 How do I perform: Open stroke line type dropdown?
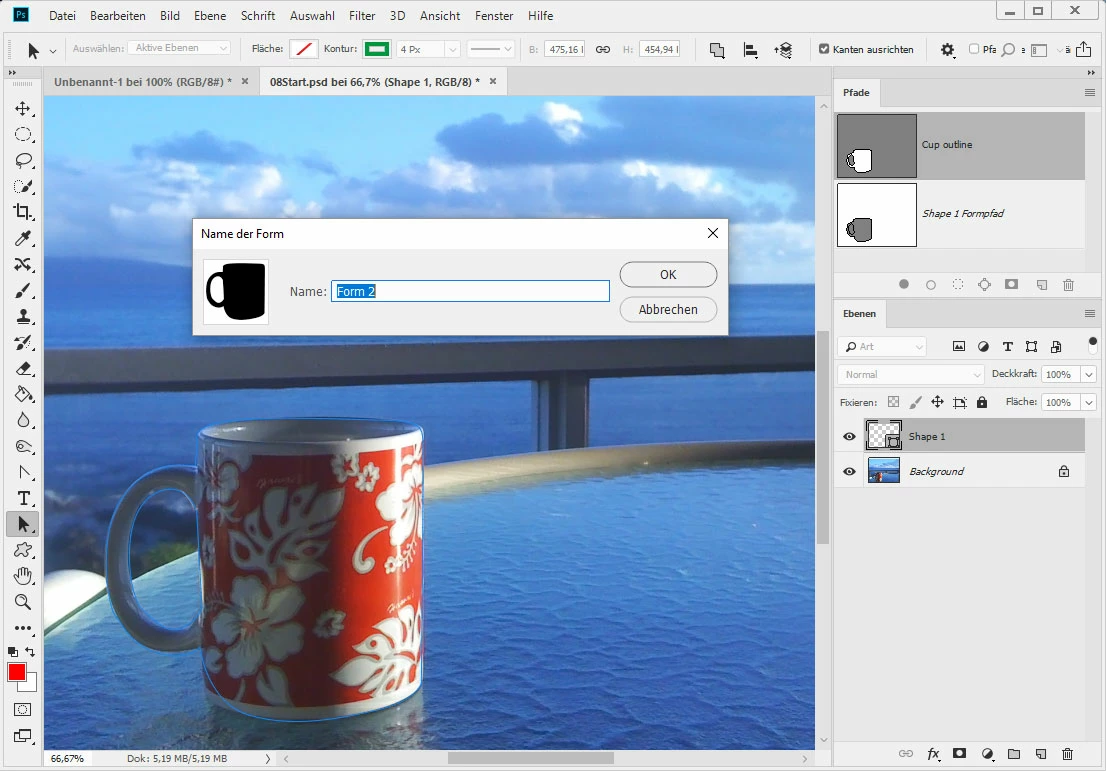[491, 49]
